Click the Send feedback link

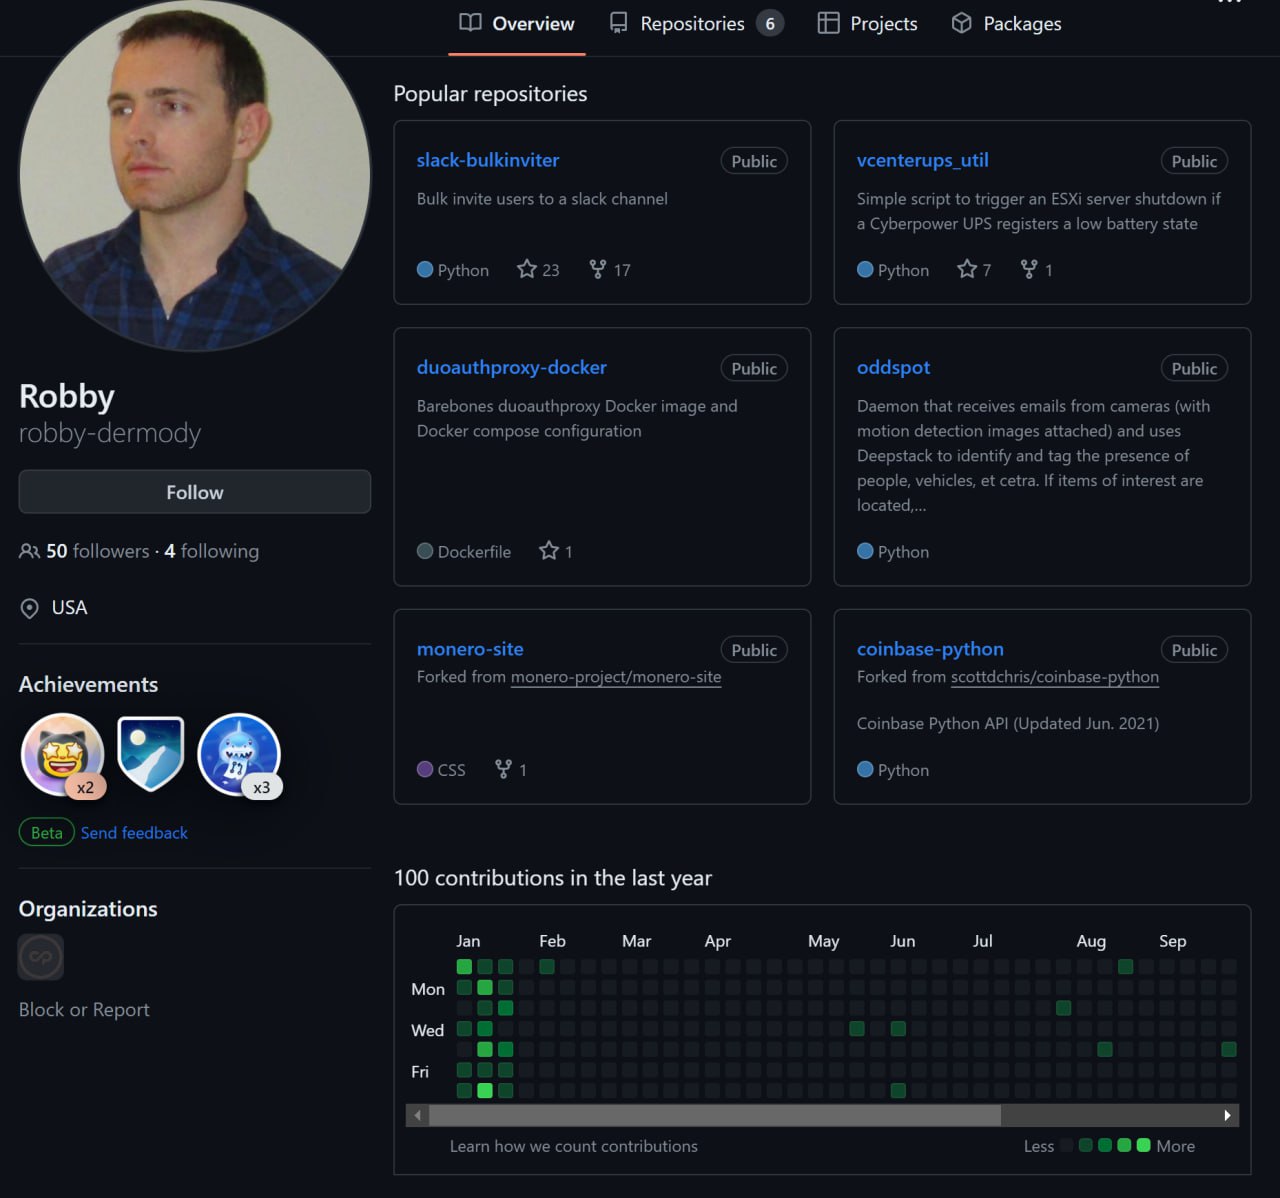tap(134, 833)
